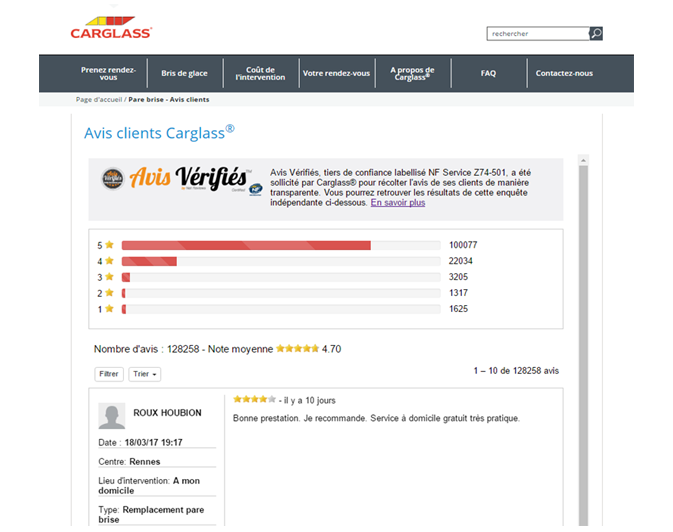Click the 3-star rating row star

pos(109,277)
